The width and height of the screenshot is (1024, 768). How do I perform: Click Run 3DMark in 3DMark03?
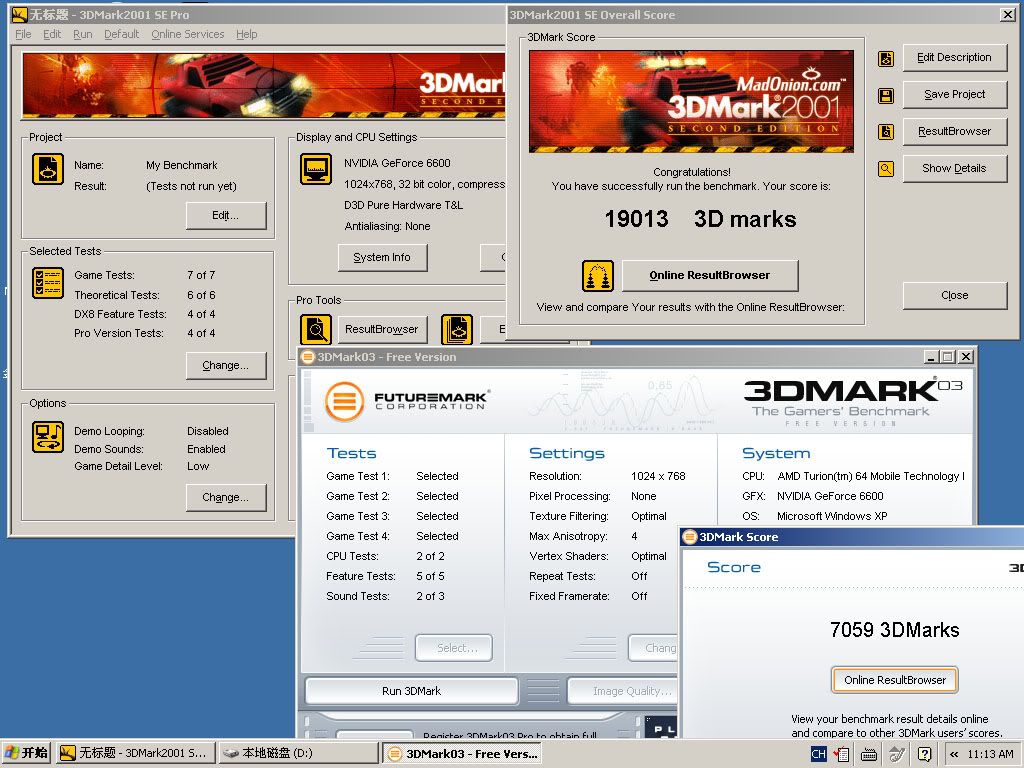[x=411, y=691]
